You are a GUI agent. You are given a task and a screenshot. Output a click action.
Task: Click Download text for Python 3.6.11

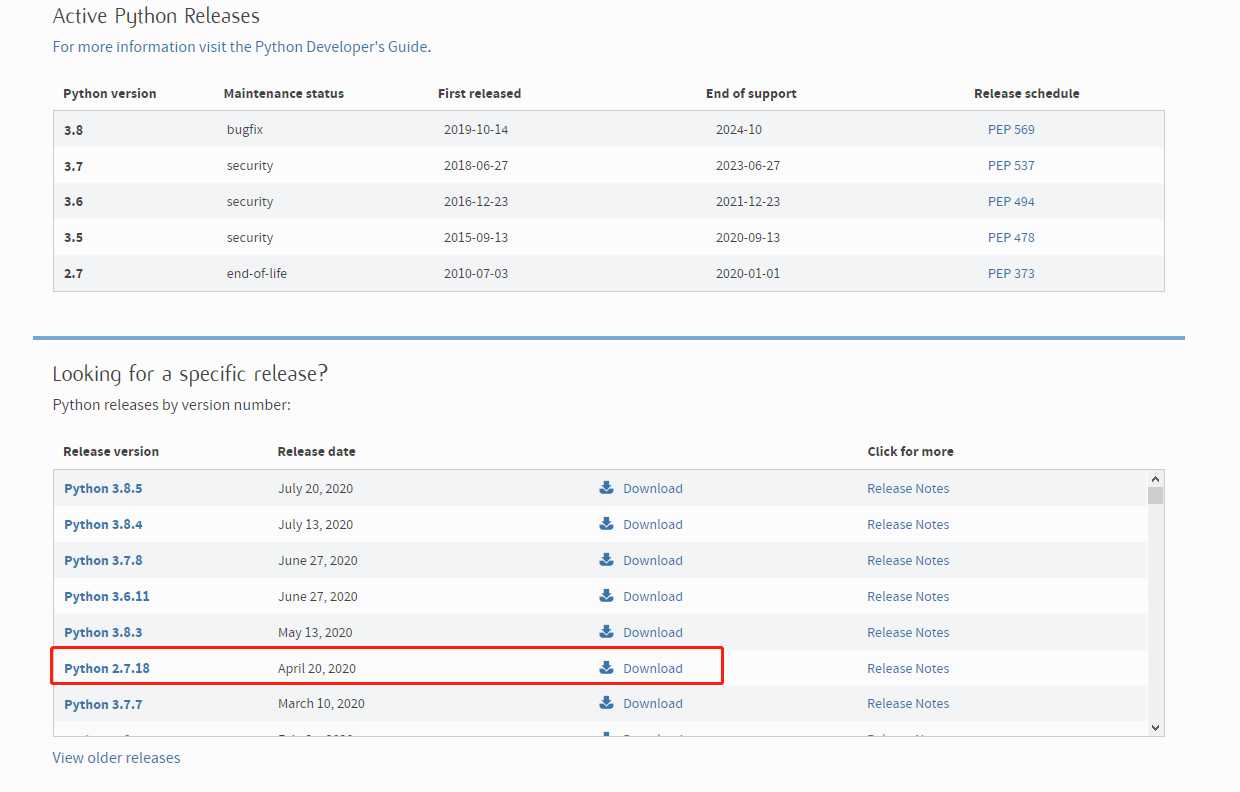tap(653, 597)
